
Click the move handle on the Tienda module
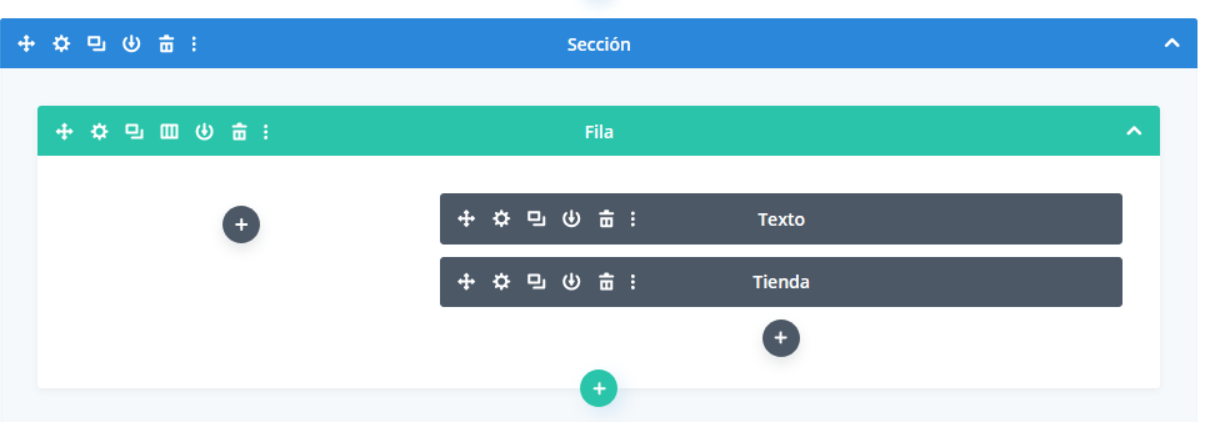click(x=466, y=282)
